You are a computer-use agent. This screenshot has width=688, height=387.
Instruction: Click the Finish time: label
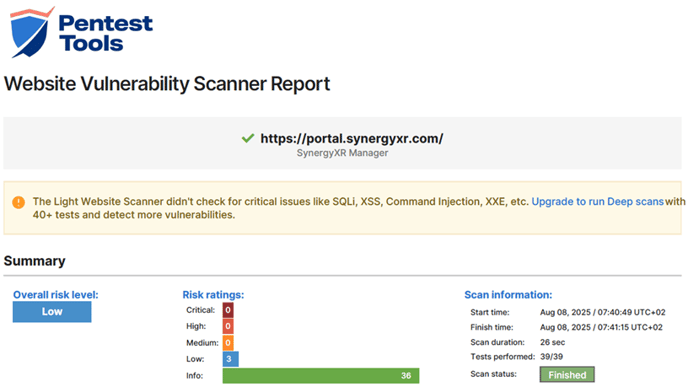pos(491,327)
